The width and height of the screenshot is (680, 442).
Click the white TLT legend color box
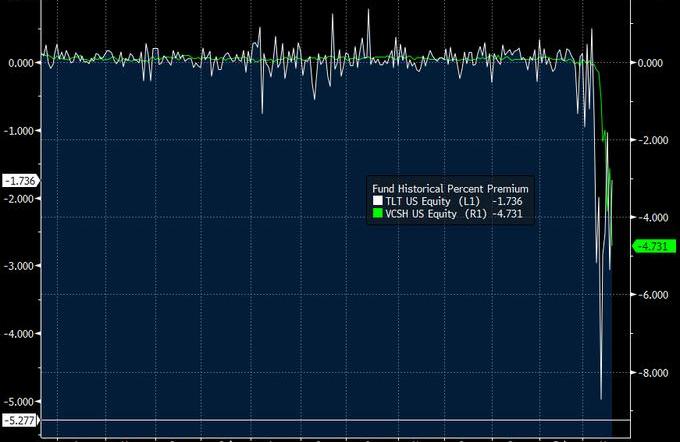377,200
